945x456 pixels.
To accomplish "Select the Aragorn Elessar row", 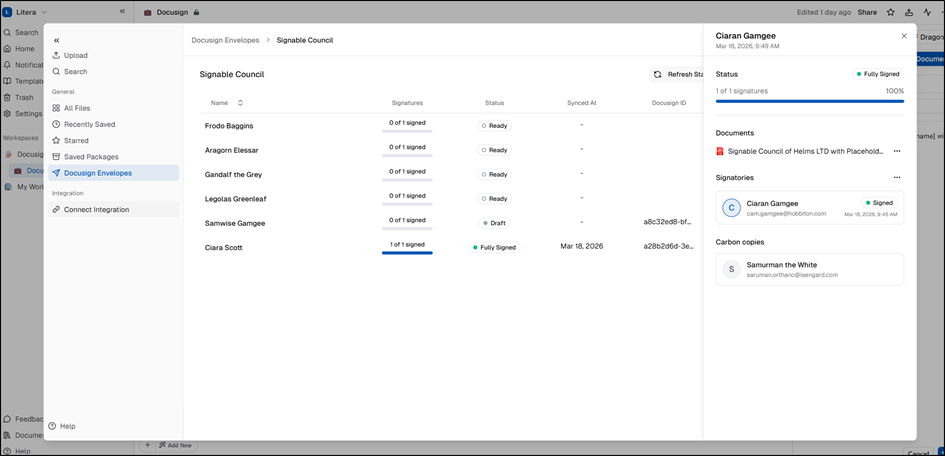I will [x=451, y=150].
